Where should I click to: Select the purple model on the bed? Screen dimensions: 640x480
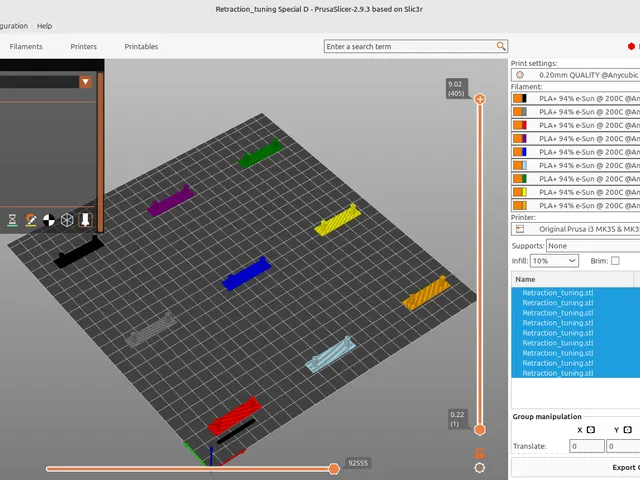click(x=171, y=200)
